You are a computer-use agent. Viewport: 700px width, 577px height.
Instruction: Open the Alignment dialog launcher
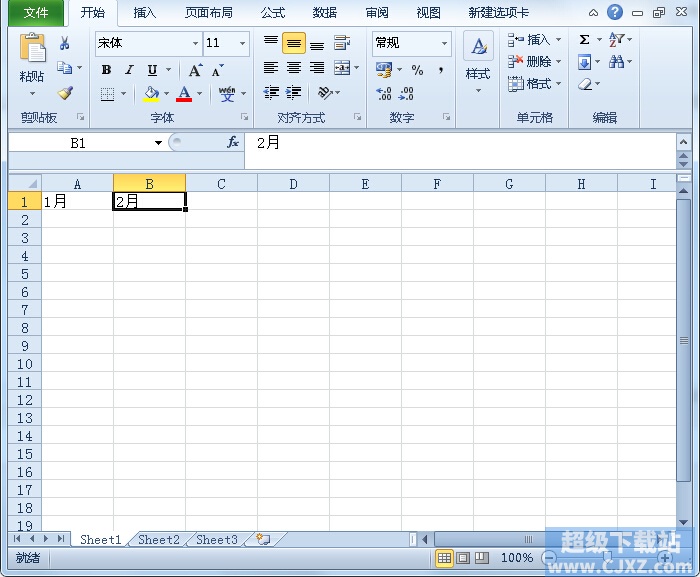click(x=358, y=117)
